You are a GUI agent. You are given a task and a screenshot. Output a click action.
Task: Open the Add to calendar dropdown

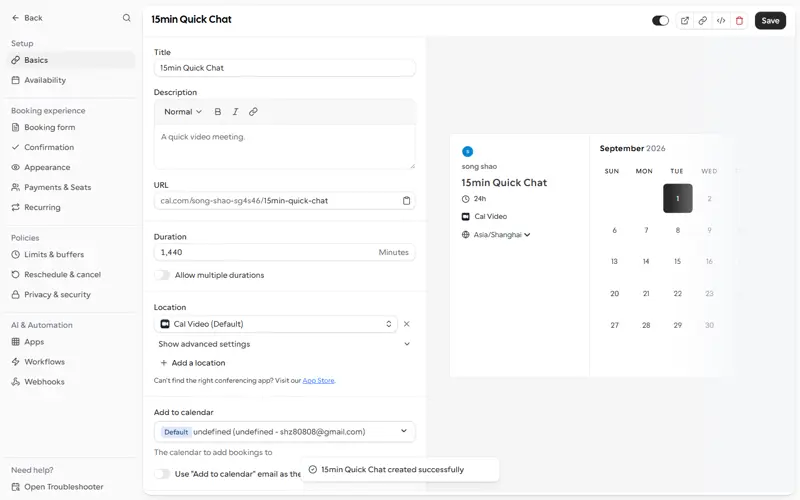pos(285,432)
